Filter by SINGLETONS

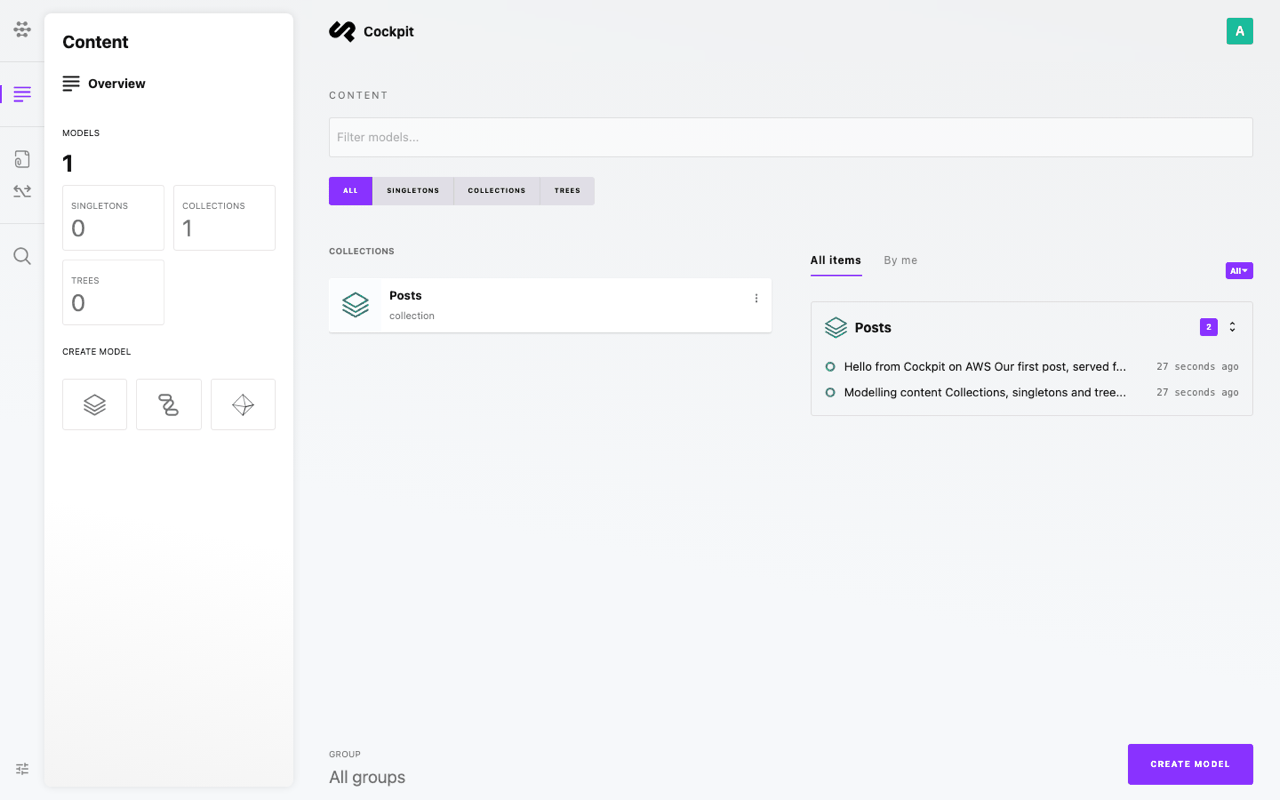click(x=413, y=191)
